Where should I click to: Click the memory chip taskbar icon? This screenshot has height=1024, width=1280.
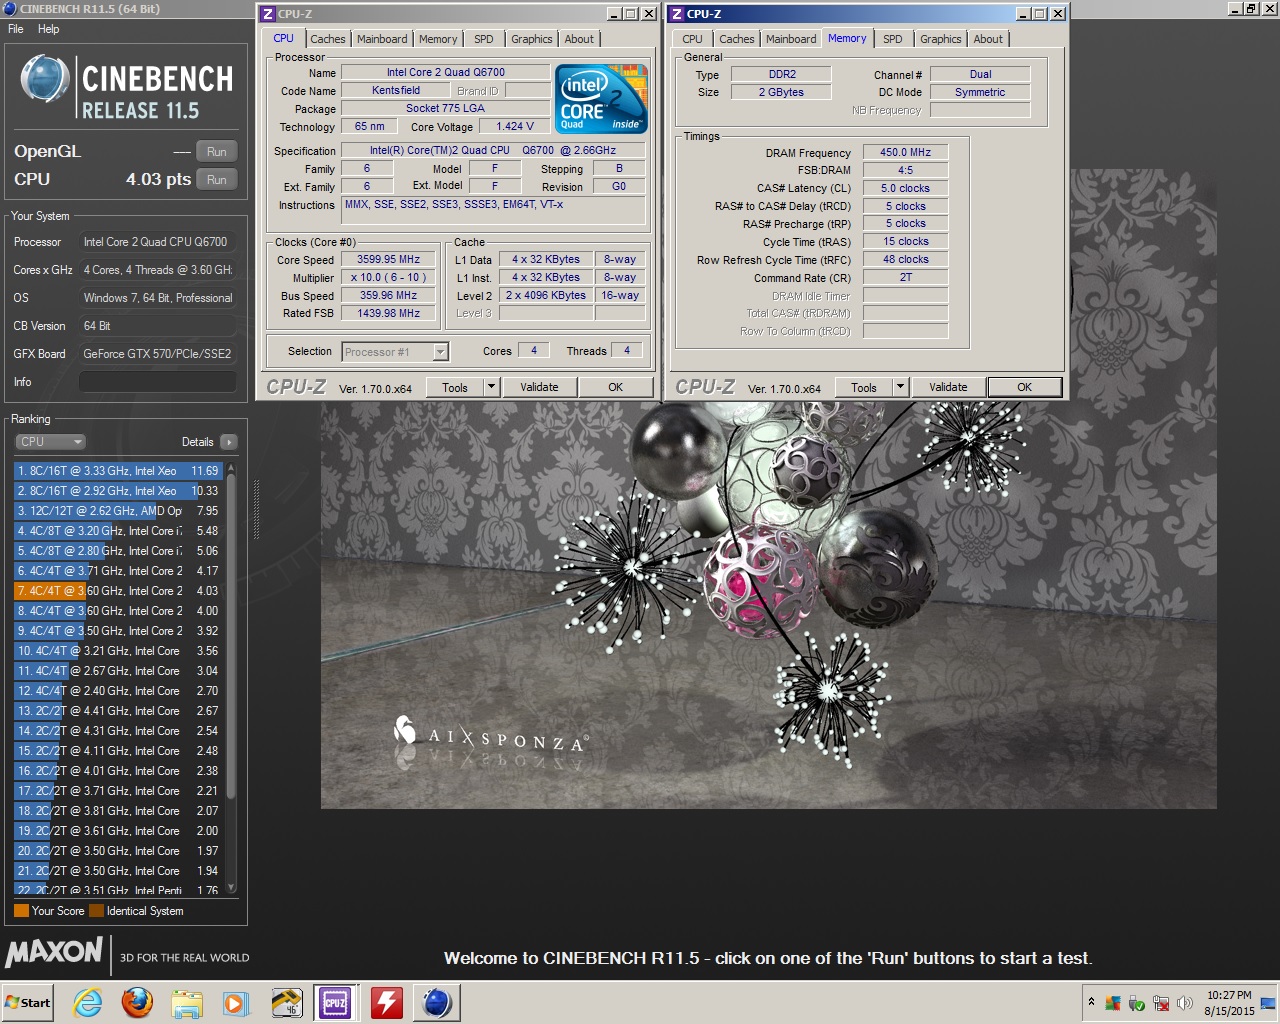[286, 1003]
